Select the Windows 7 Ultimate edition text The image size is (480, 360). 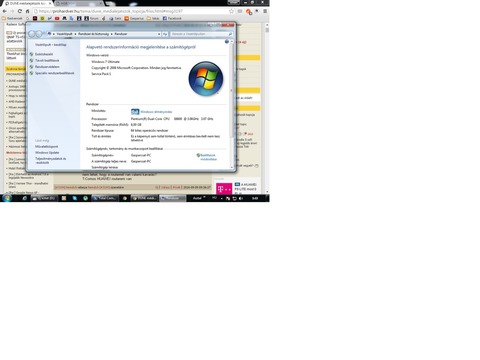(x=105, y=62)
